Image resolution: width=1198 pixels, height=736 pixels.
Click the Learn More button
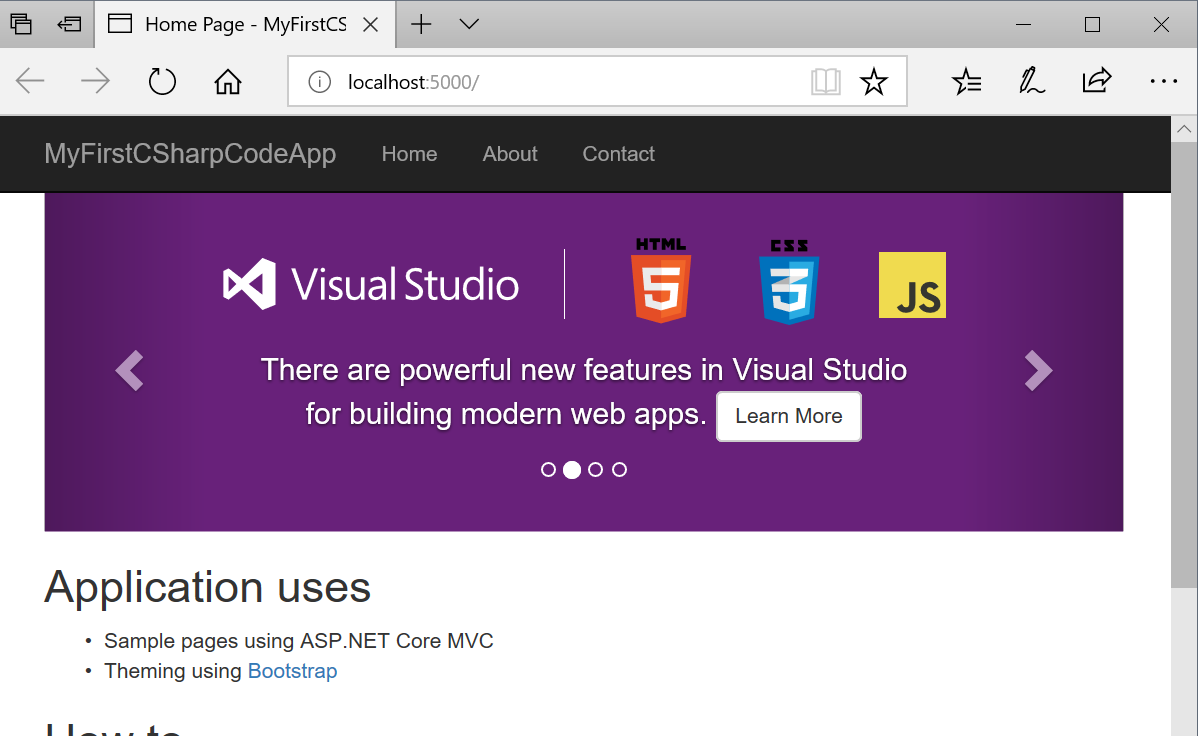coord(788,417)
